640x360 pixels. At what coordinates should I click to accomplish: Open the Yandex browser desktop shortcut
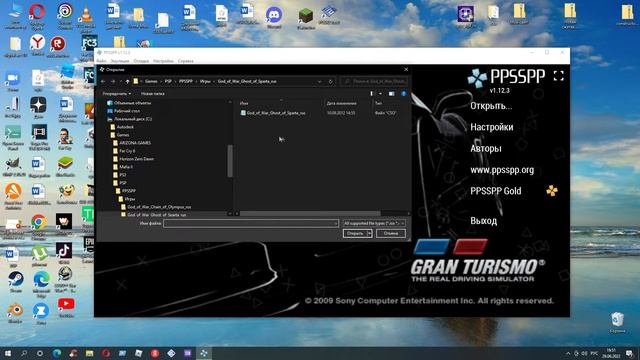point(37,42)
